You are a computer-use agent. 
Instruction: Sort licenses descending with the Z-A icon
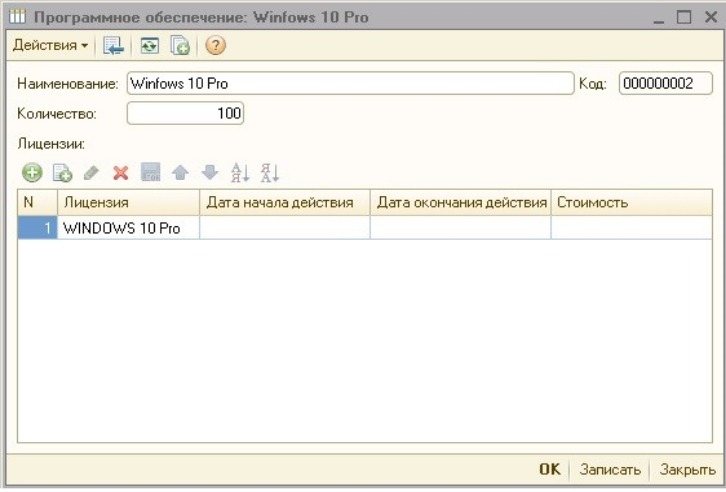click(269, 173)
